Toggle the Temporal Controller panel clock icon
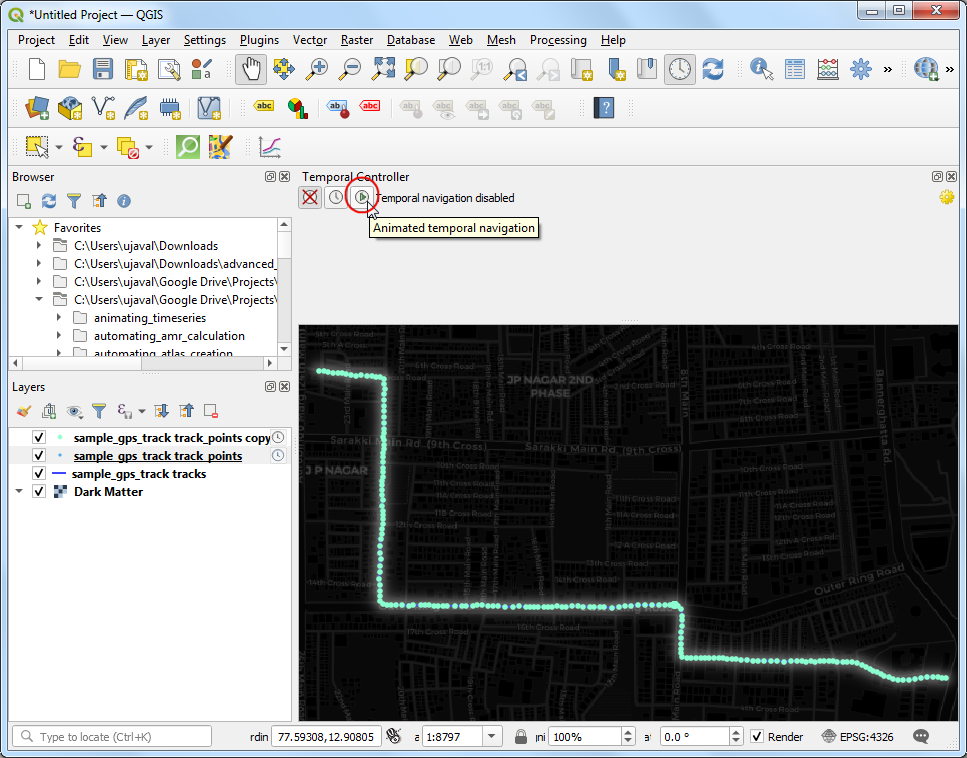Image resolution: width=967 pixels, height=758 pixels. (x=680, y=69)
